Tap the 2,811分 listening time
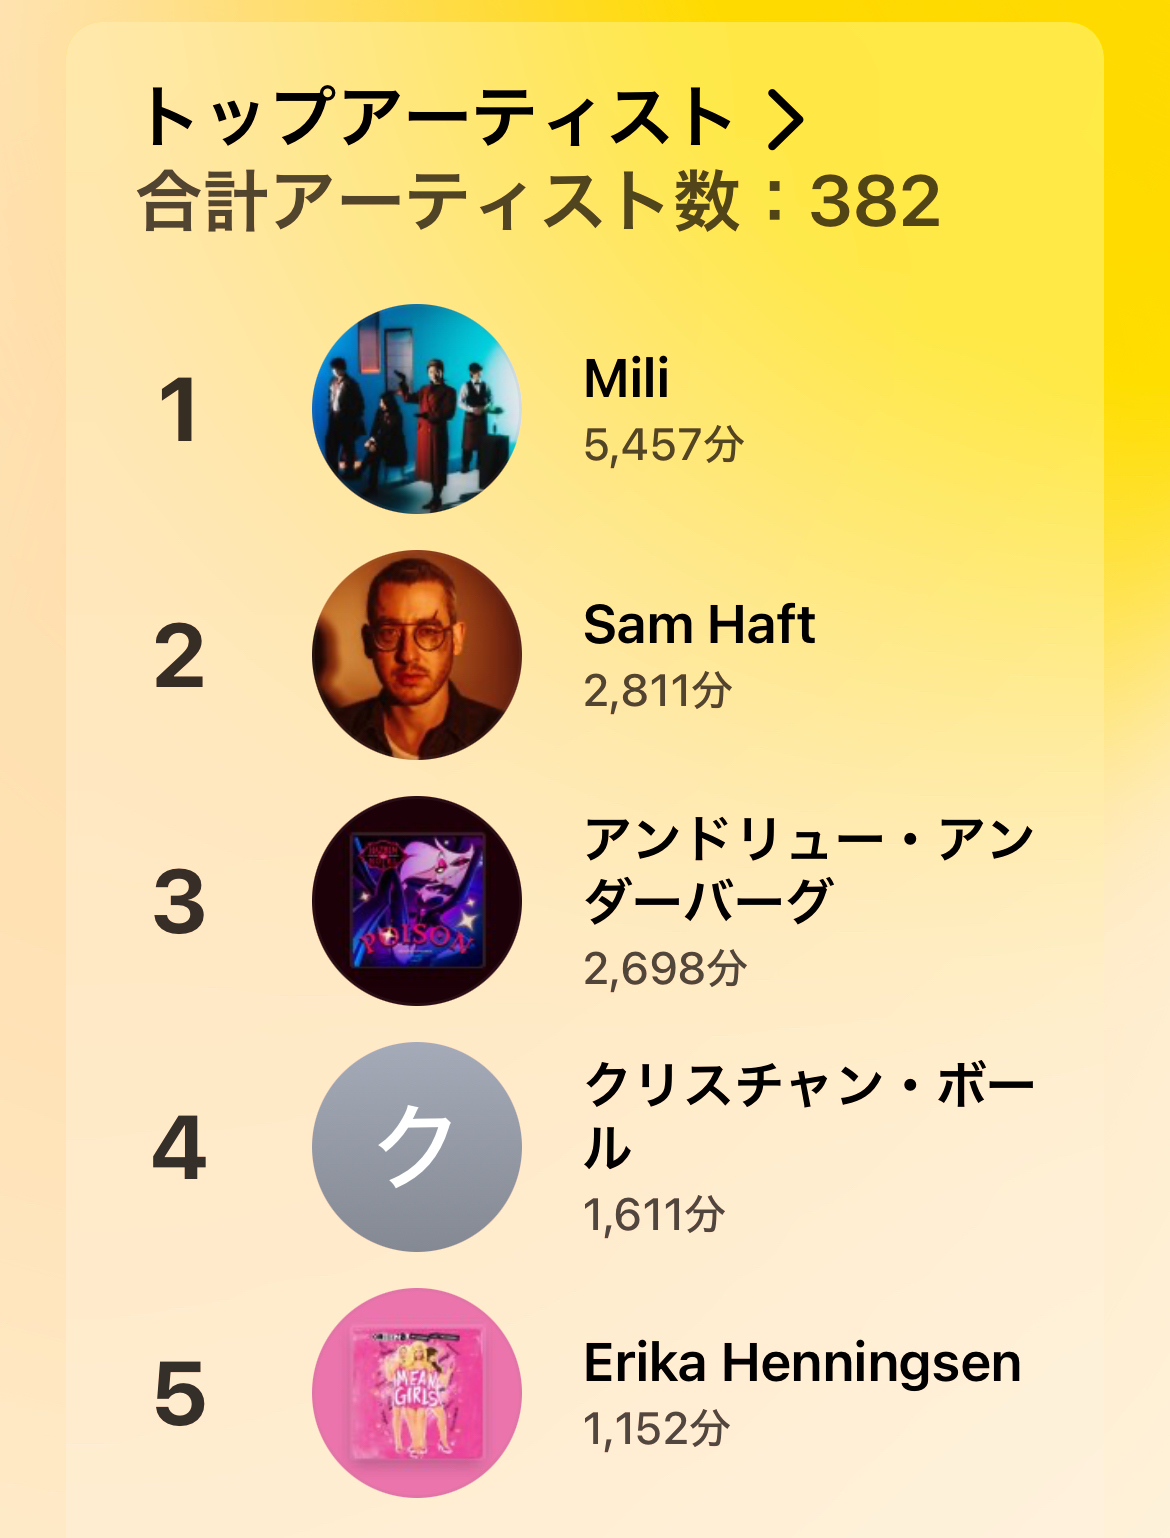This screenshot has height=1538, width=1170. 658,691
